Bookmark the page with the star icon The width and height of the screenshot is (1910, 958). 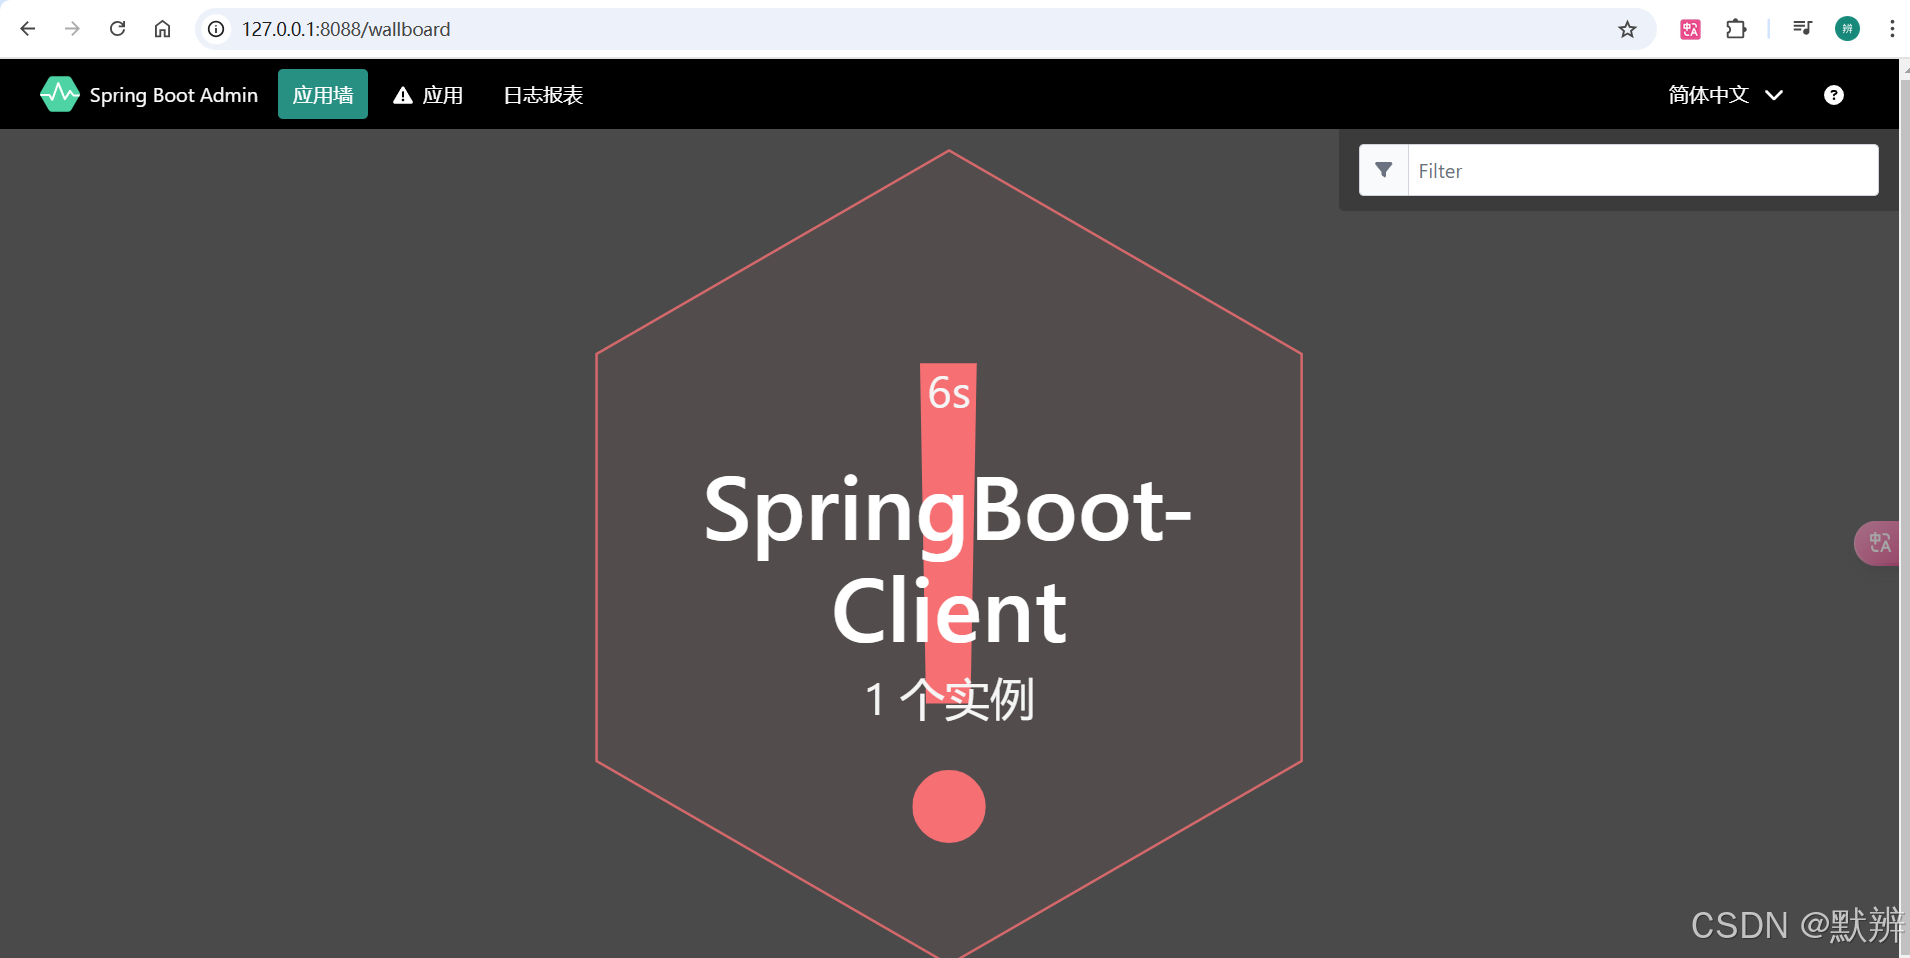click(1628, 29)
